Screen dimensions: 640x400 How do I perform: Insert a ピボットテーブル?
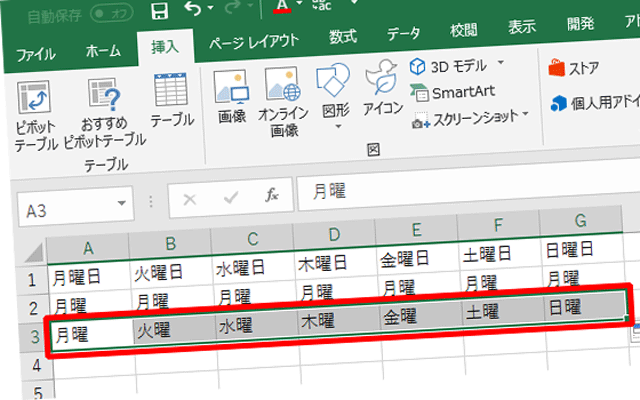tap(35, 116)
